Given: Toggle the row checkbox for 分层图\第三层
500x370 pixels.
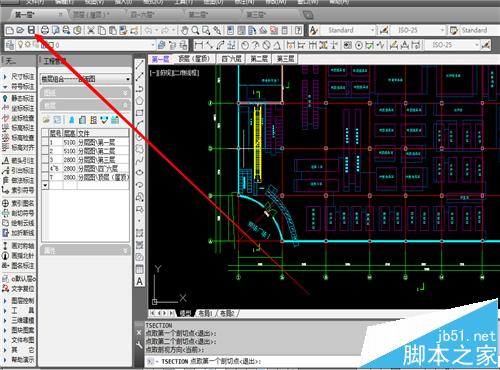Looking at the screenshot, I should tap(45, 160).
